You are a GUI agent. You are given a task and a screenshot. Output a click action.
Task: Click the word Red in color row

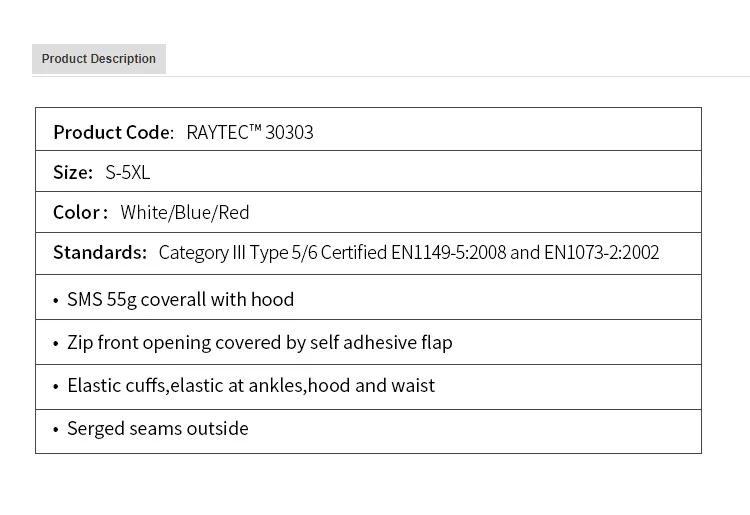coord(233,212)
